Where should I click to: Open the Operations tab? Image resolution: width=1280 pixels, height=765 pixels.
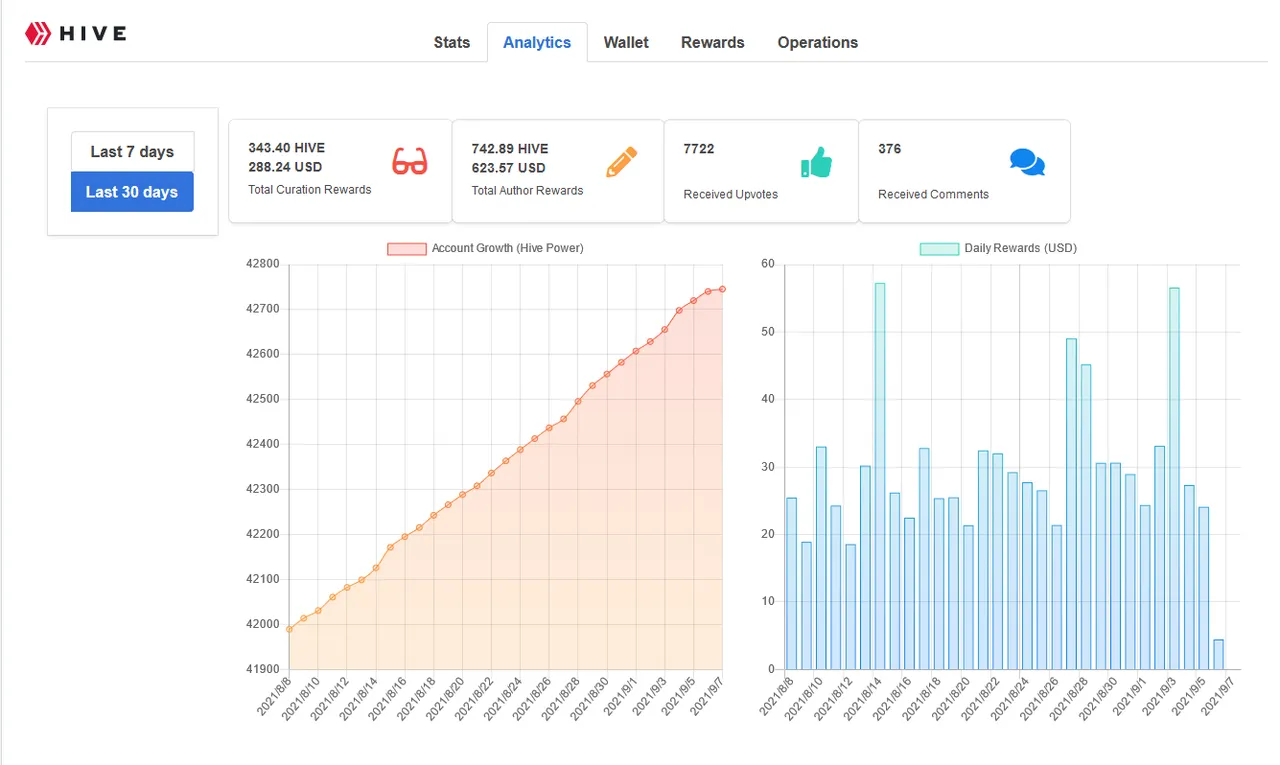818,42
